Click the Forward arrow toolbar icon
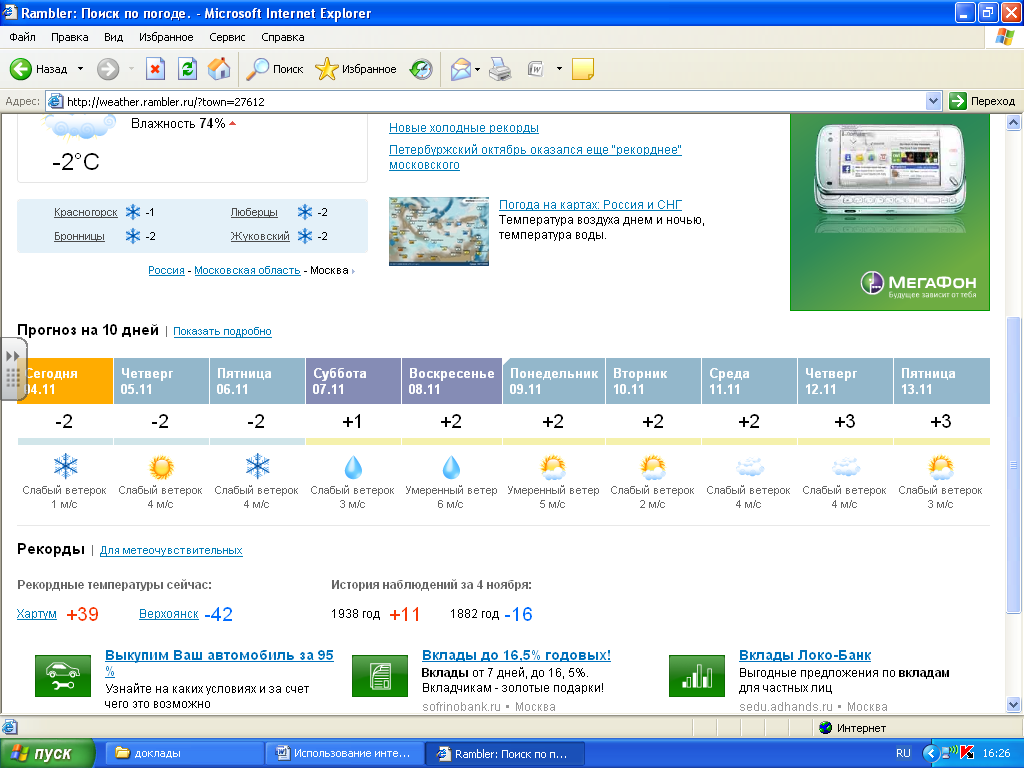 (x=108, y=69)
